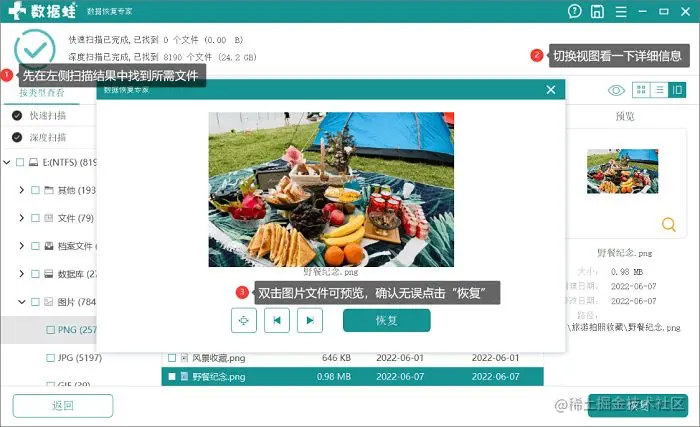700x427 pixels.
Task: Expand the 文件 folder node
Action: coord(21,218)
